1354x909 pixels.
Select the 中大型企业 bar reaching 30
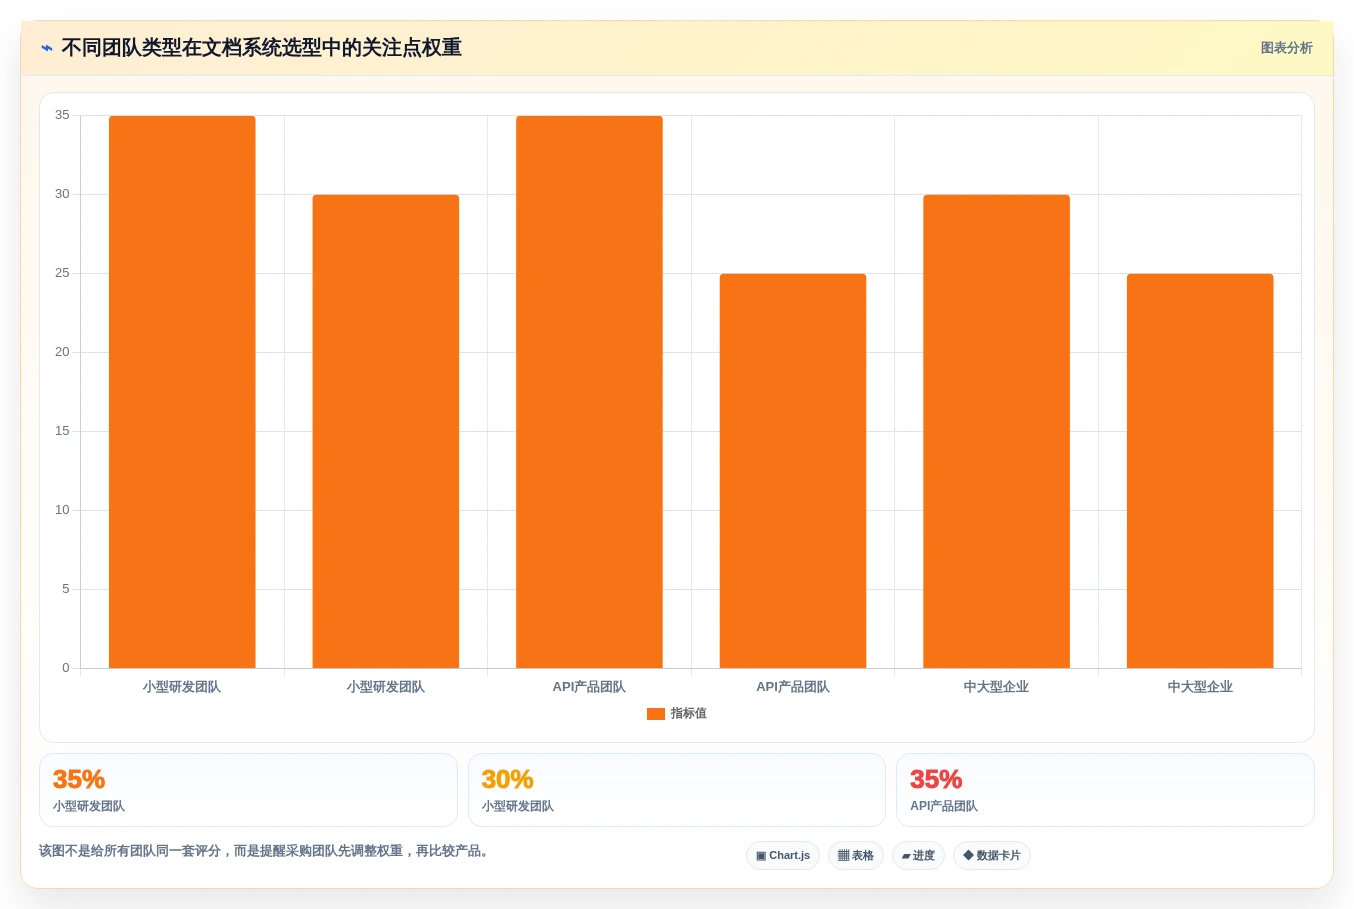[996, 431]
